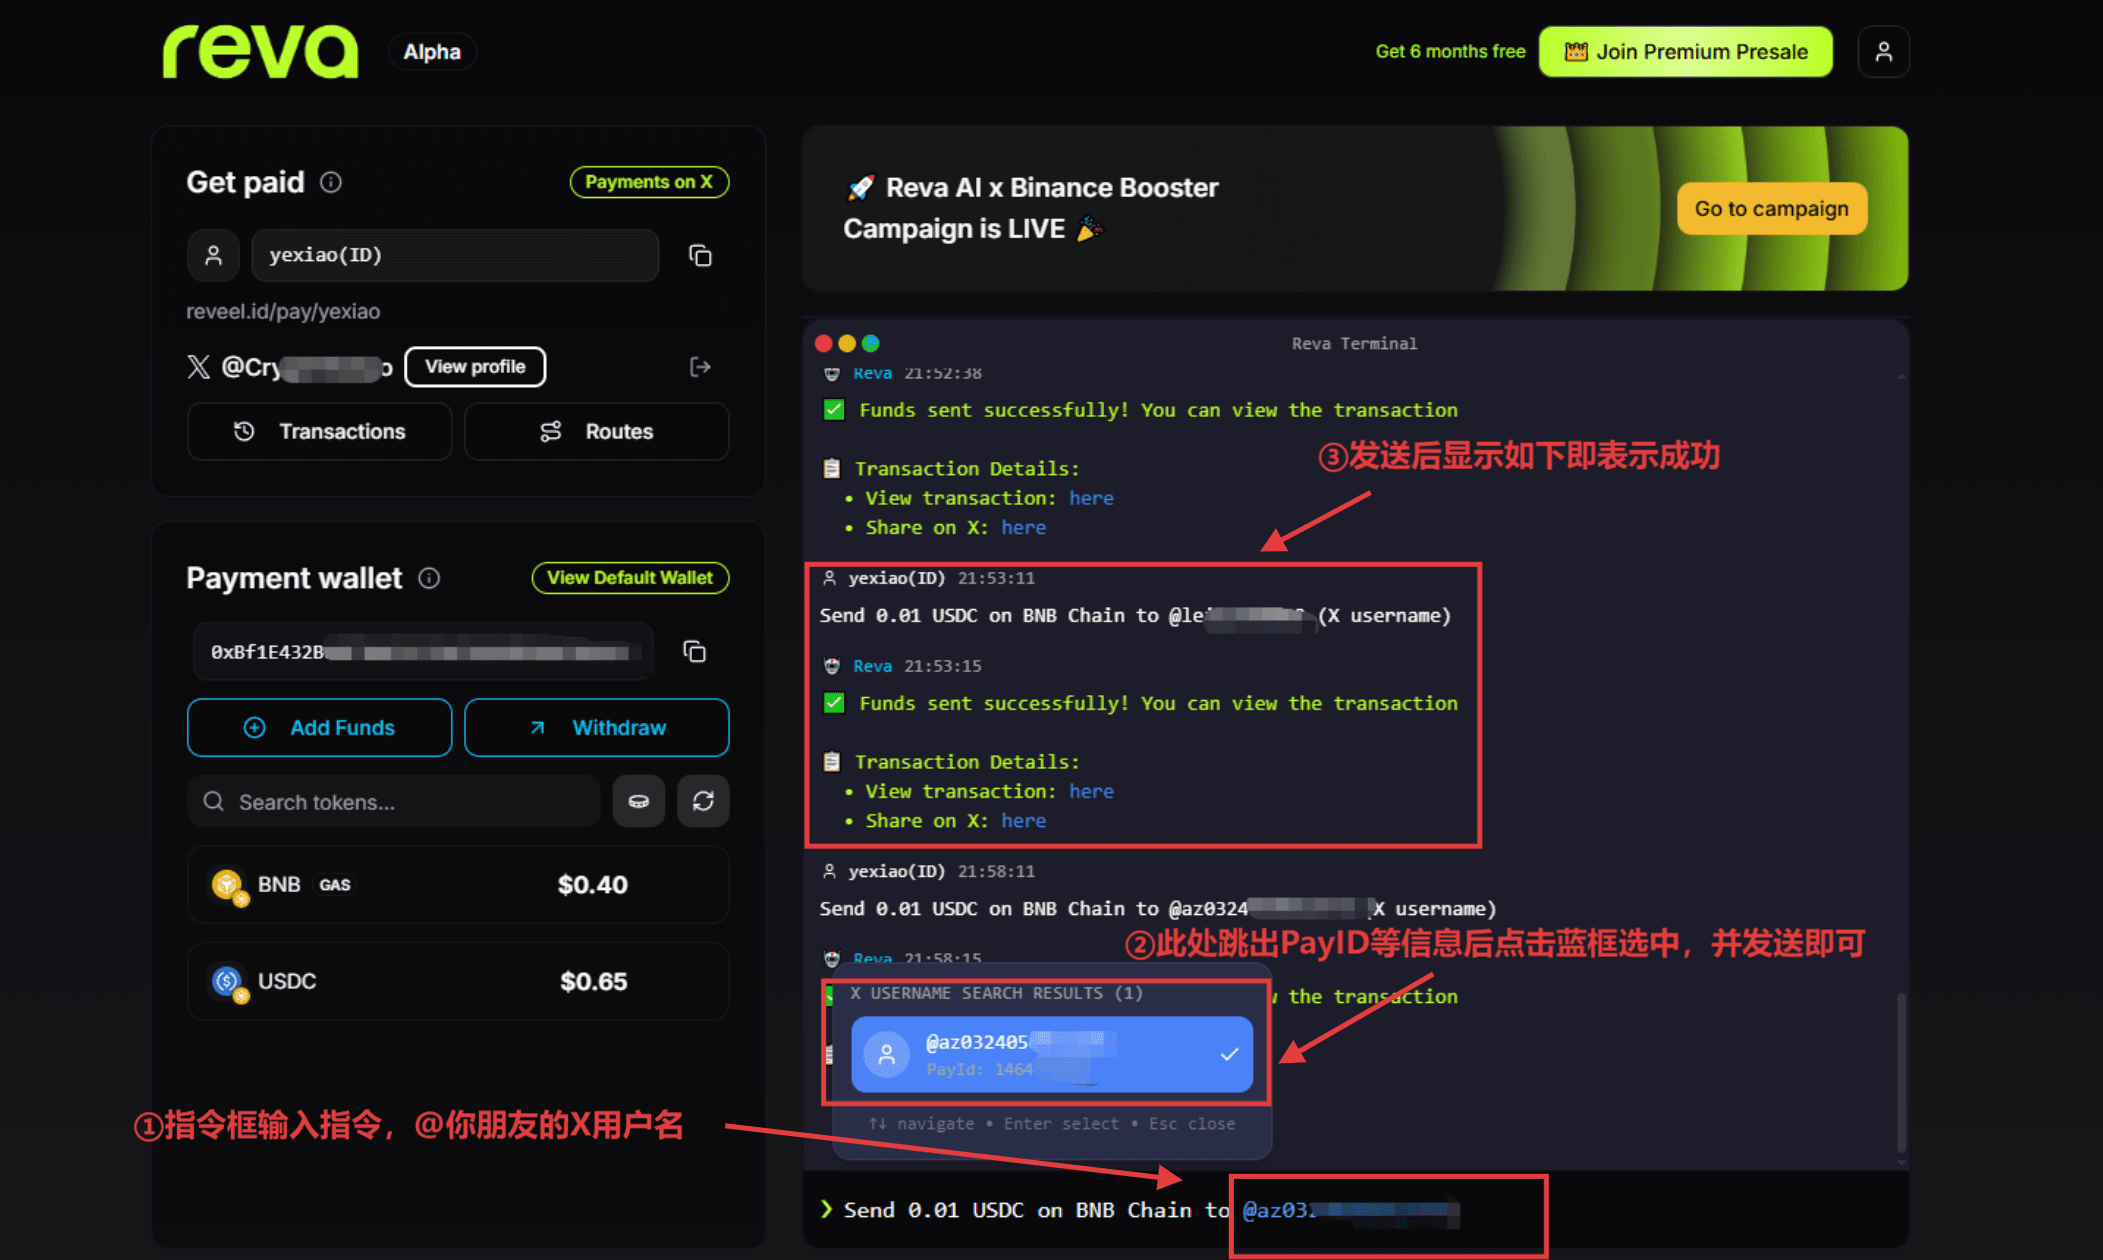Click Add Funds button
Image resolution: width=2103 pixels, height=1260 pixels.
click(x=319, y=728)
